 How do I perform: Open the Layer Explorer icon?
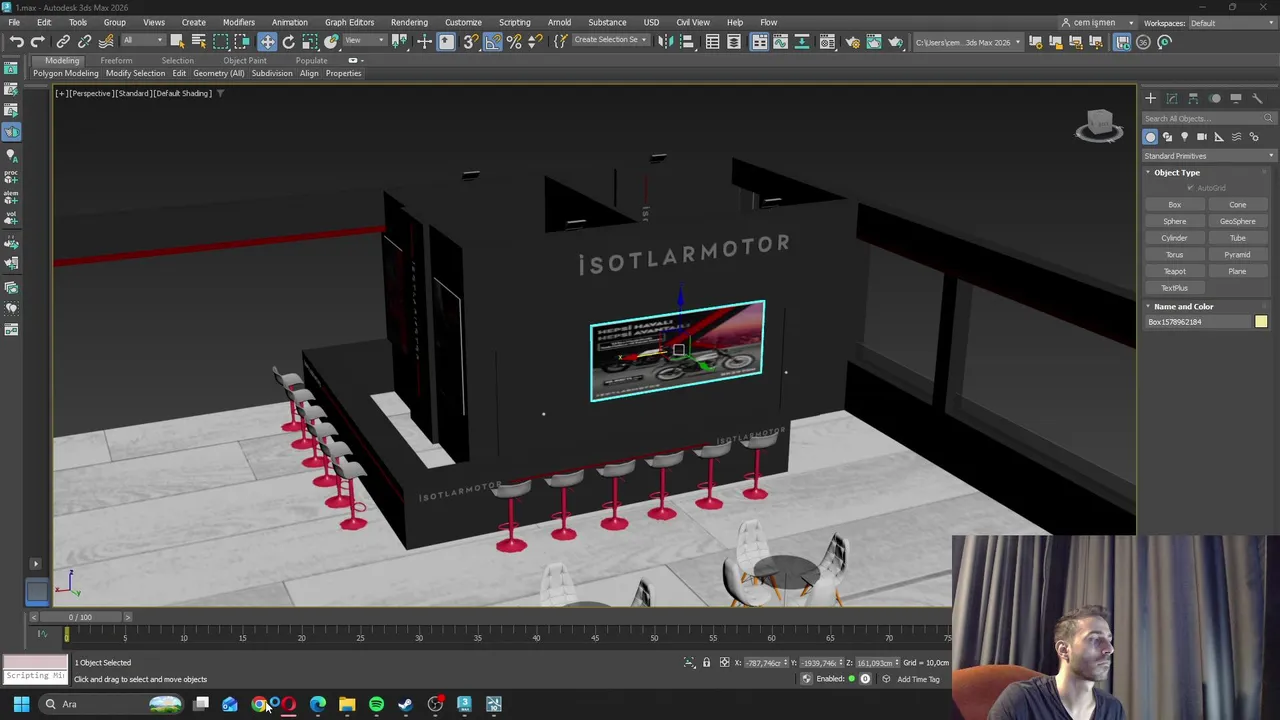coord(734,41)
